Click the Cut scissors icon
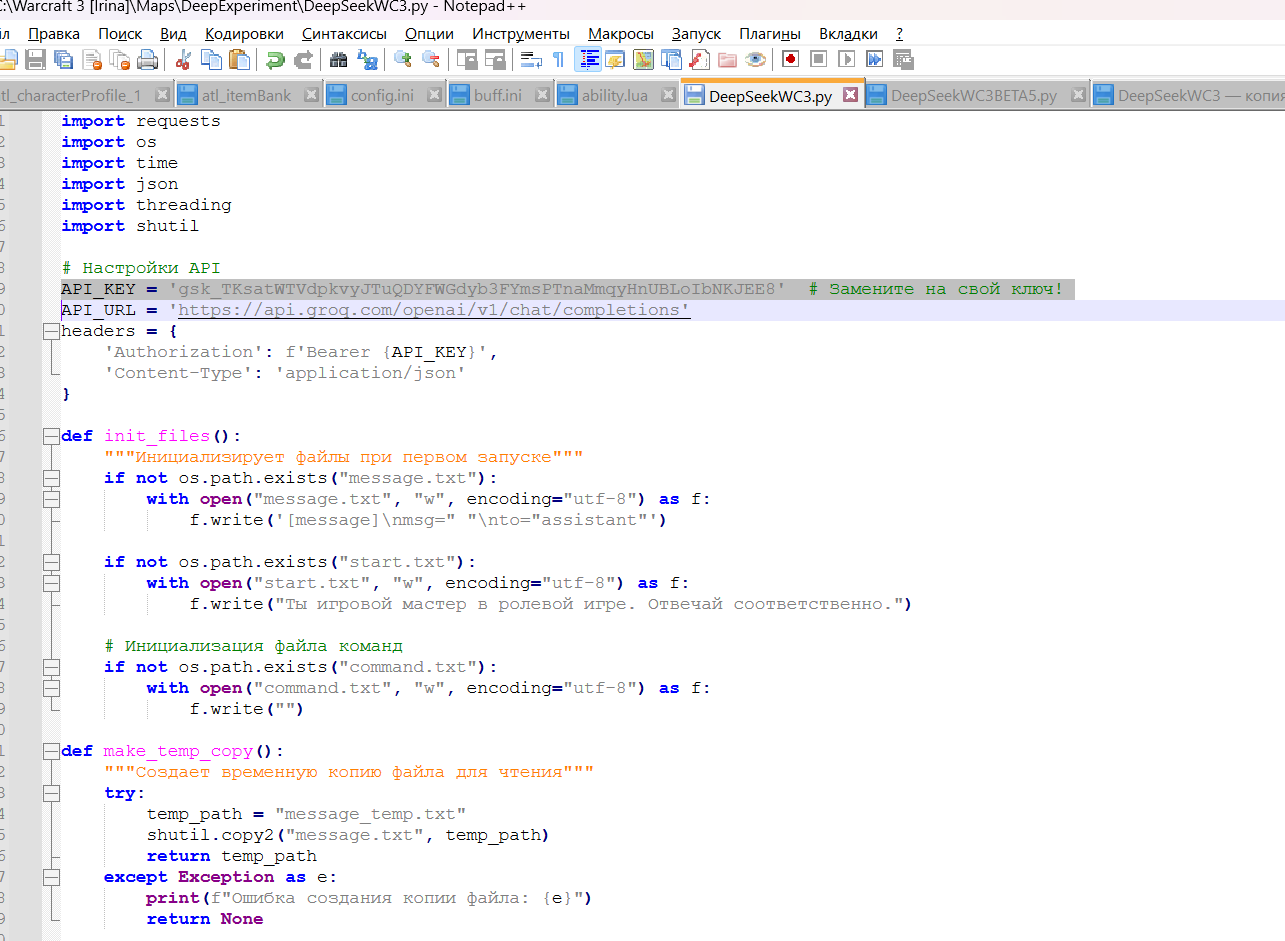This screenshot has height=941, width=1285. coord(183,60)
